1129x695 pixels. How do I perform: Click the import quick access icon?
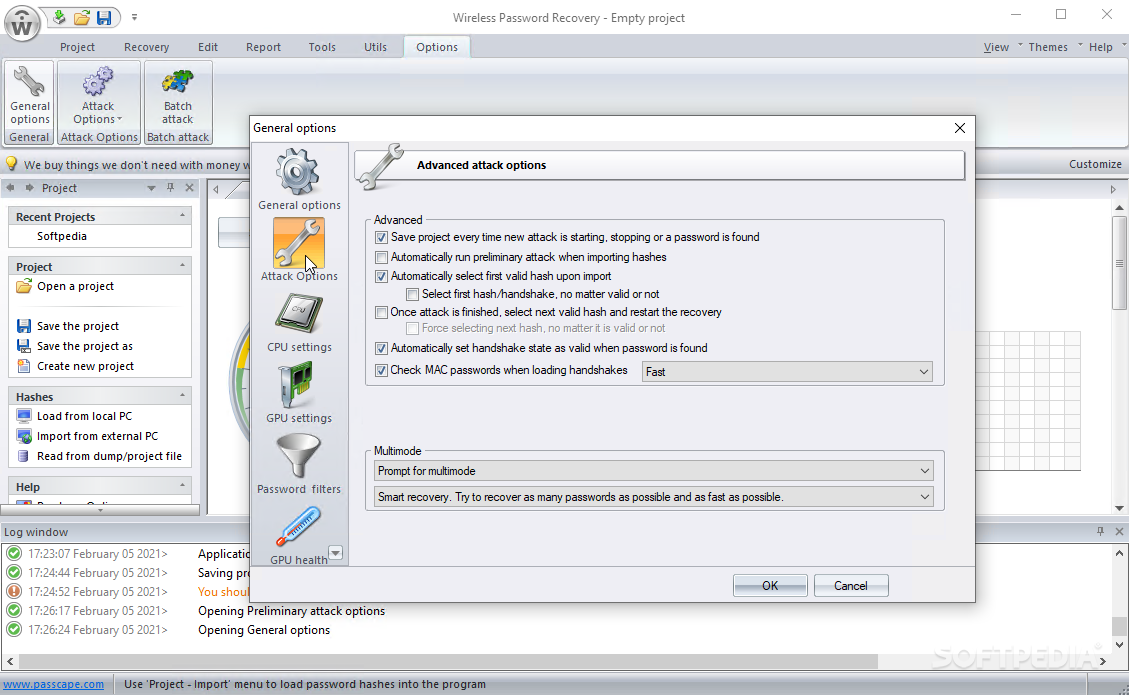(60, 17)
